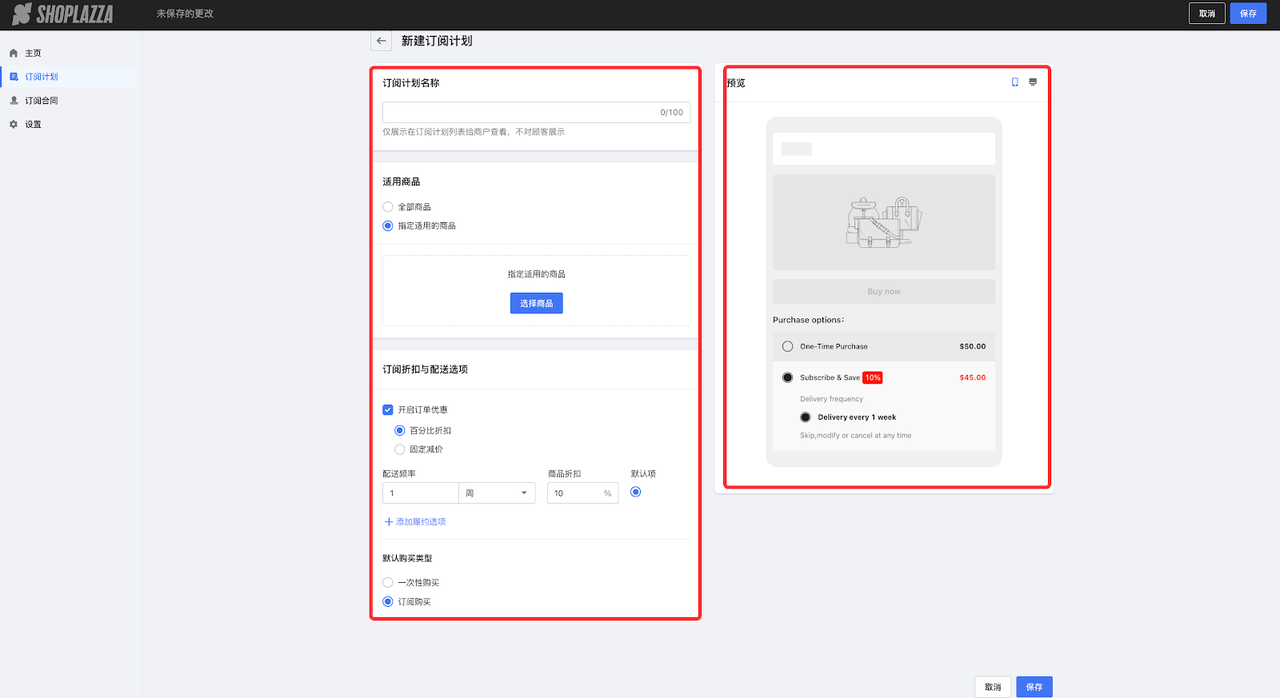This screenshot has height=698, width=1280.
Task: Select One-Time Purchase in the preview
Action: coord(788,346)
